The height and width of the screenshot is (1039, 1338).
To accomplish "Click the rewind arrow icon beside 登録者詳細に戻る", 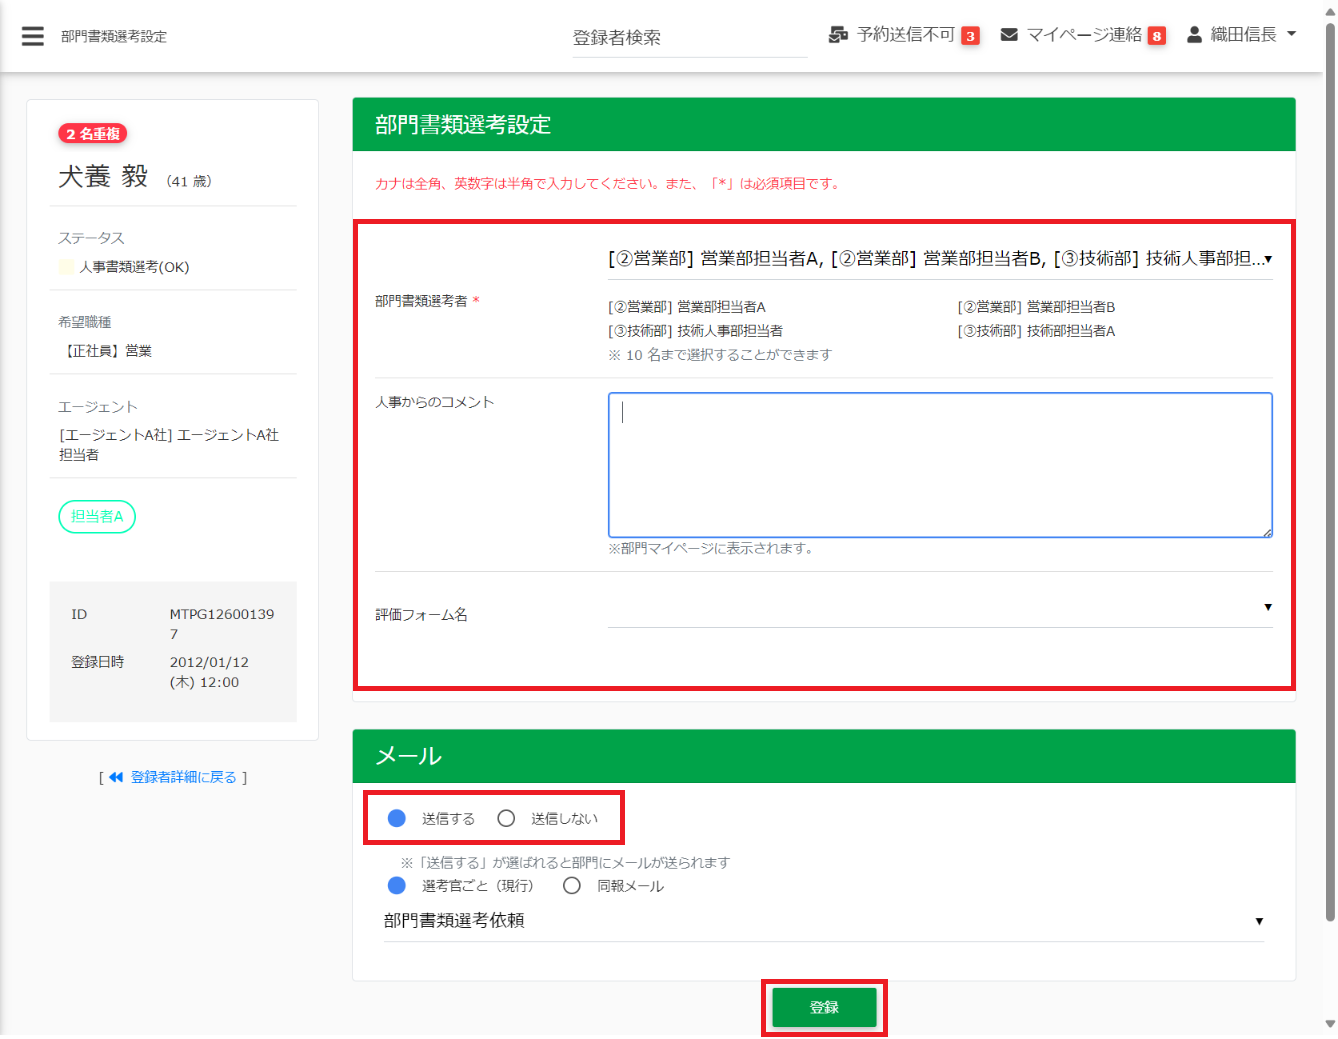I will tap(116, 777).
